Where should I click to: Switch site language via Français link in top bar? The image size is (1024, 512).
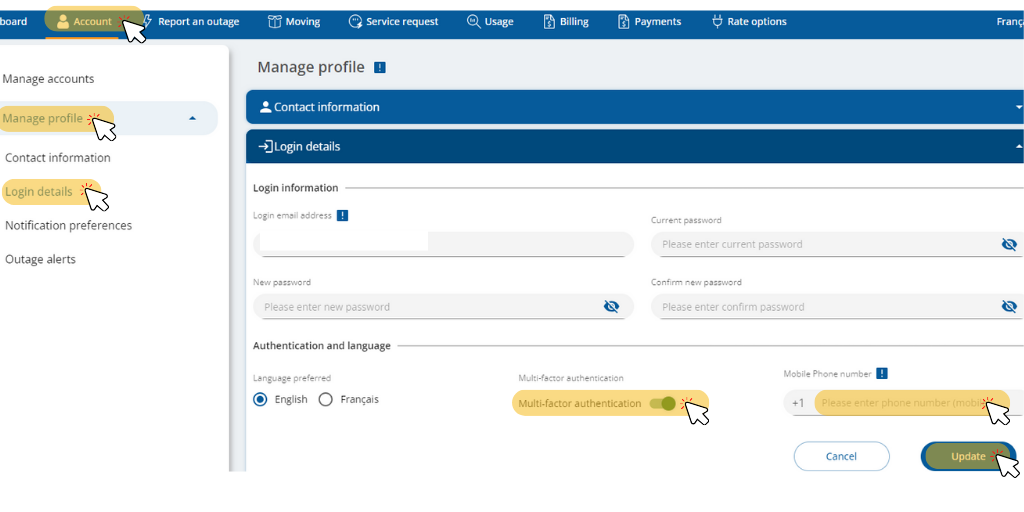tap(1010, 22)
